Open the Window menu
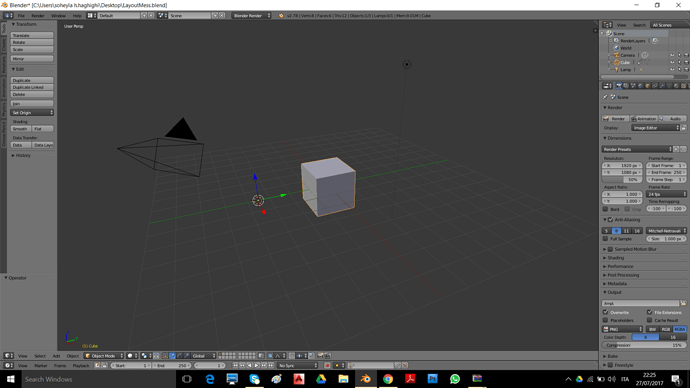The image size is (690, 388). tap(58, 15)
